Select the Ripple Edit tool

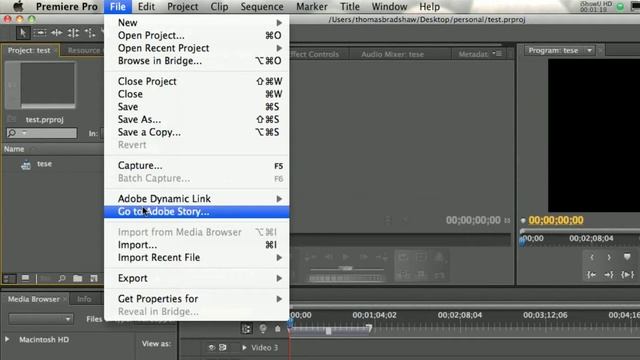[57, 33]
